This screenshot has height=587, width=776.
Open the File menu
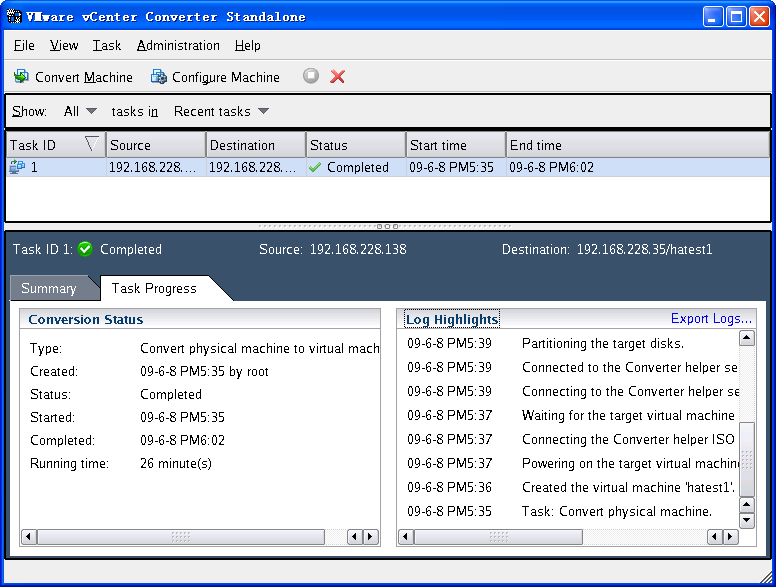pyautogui.click(x=24, y=45)
